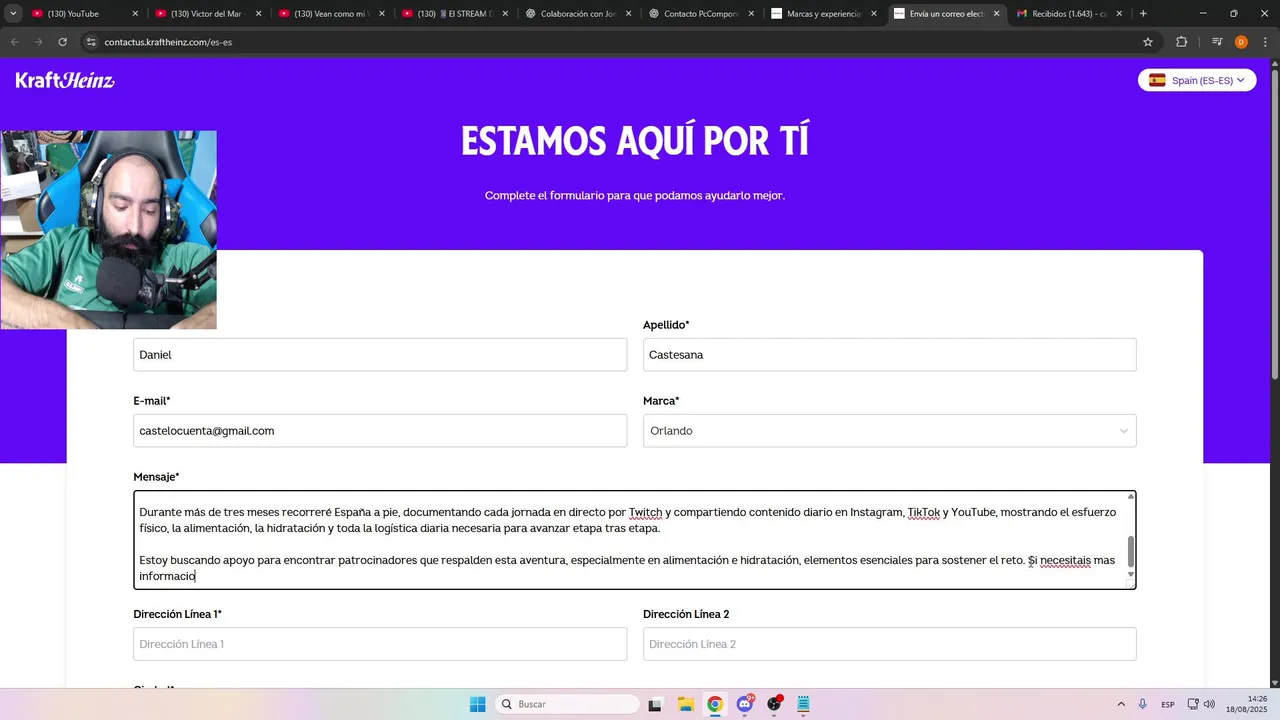Open the Chrome profile avatar
This screenshot has width=1280, height=720.
pos(1241,42)
